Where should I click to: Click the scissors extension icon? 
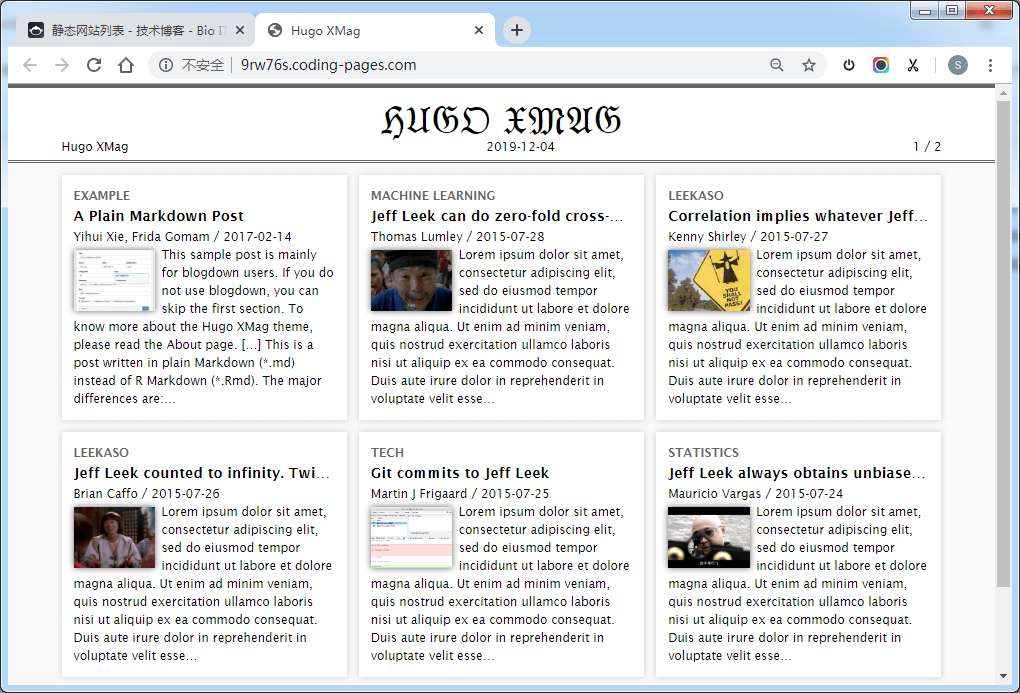pos(913,65)
